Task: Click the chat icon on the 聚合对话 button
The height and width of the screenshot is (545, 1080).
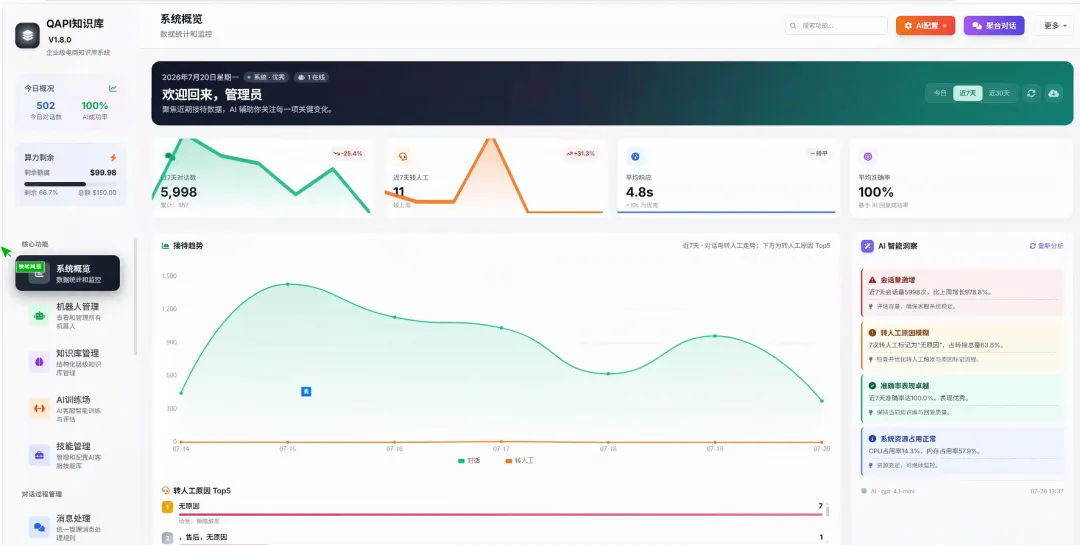Action: 976,25
